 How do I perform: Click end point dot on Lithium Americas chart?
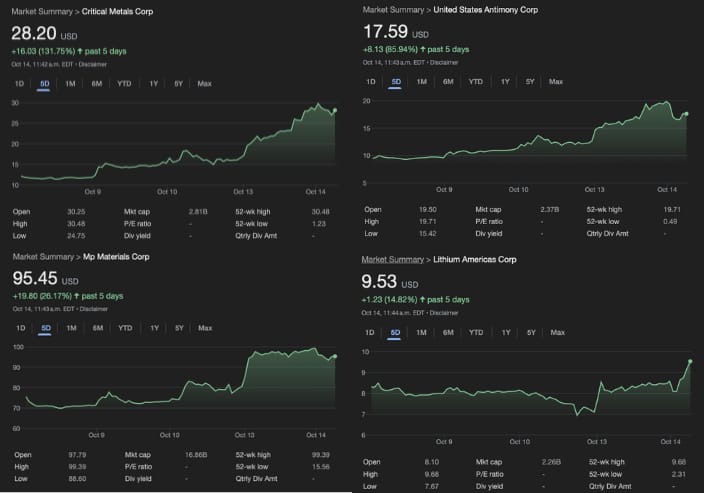[x=690, y=361]
